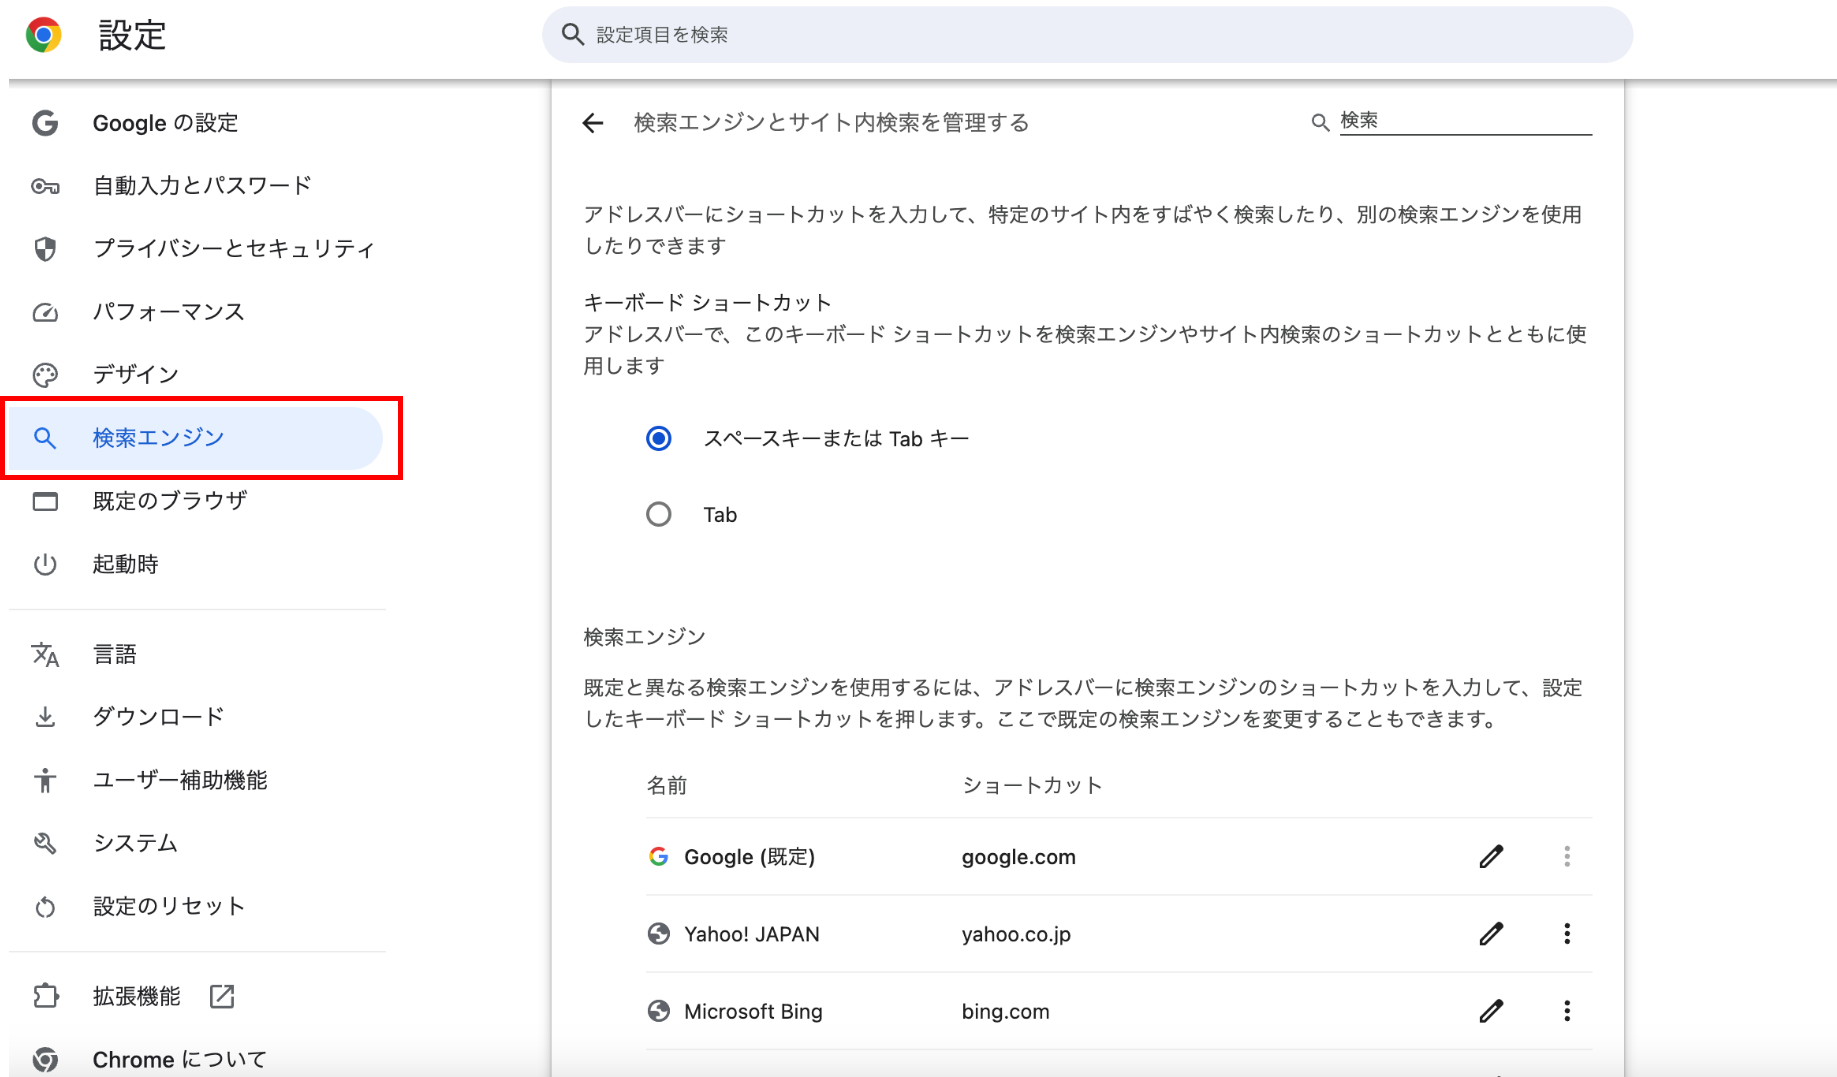This screenshot has width=1837, height=1077.
Task: Click the 名前 column header
Action: [x=666, y=786]
